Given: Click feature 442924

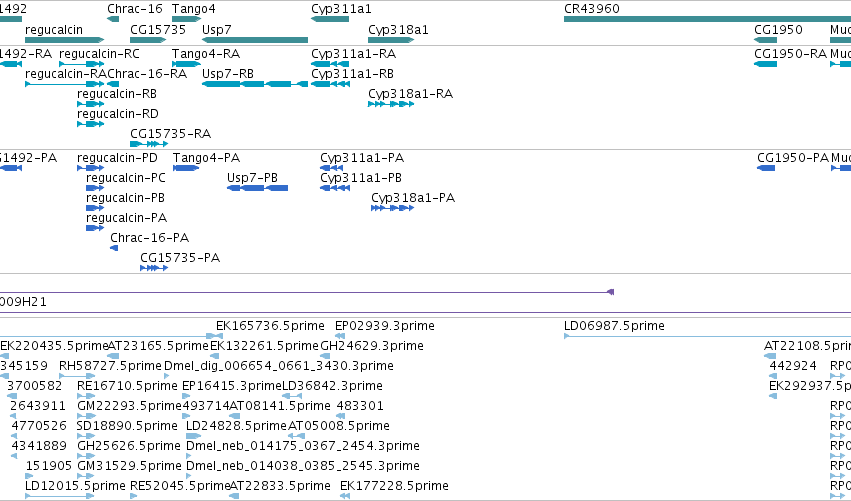Looking at the screenshot, I should pos(793,366).
